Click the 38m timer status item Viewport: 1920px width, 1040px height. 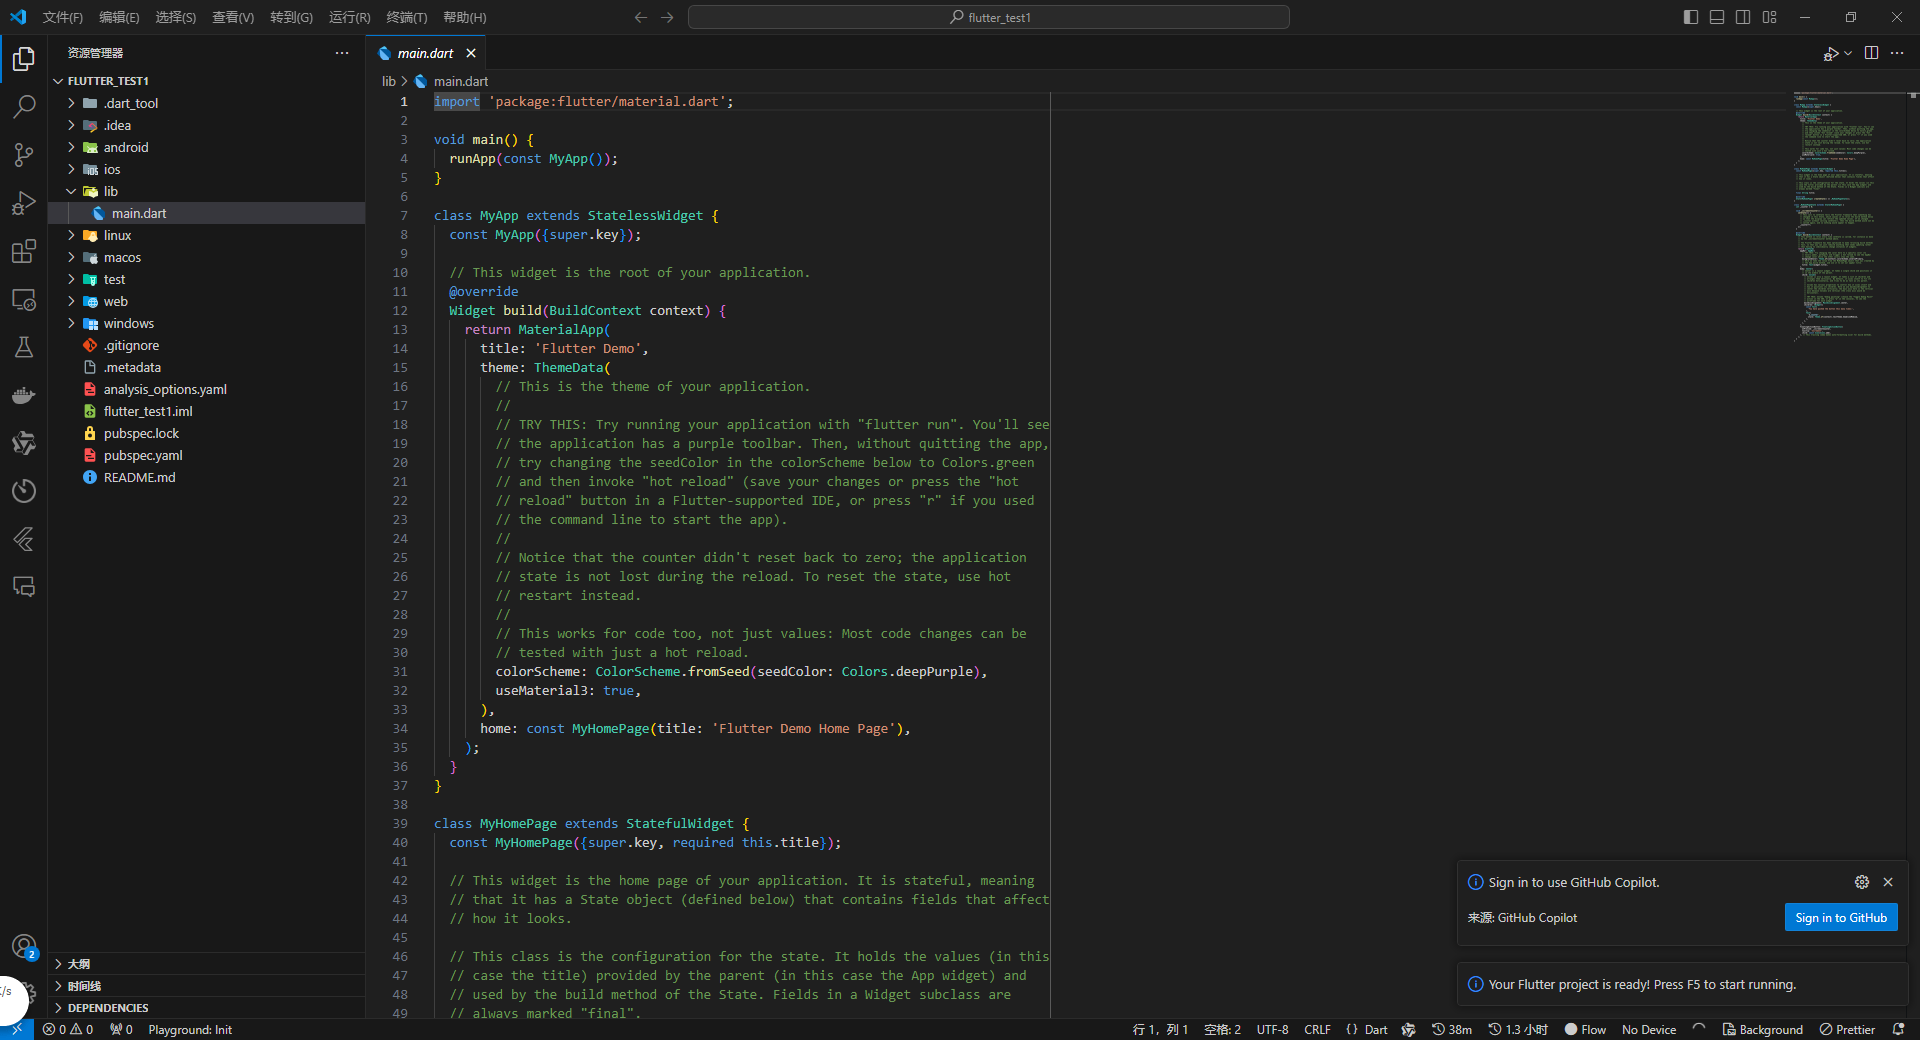click(1452, 1029)
